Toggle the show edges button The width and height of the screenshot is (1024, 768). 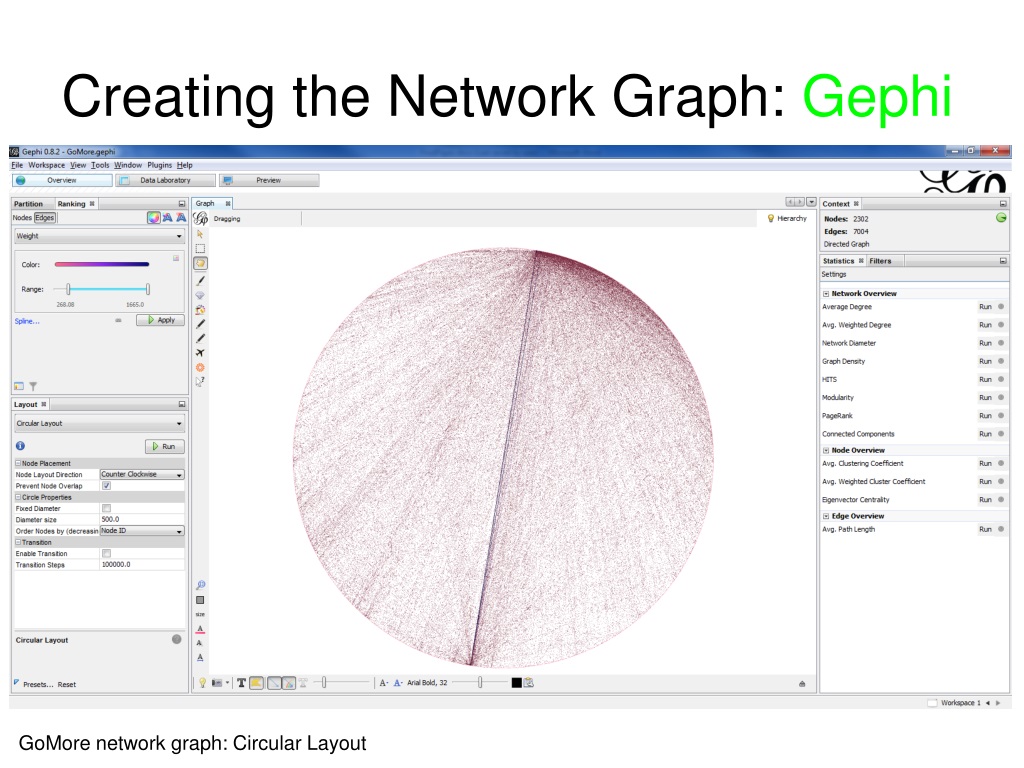274,683
